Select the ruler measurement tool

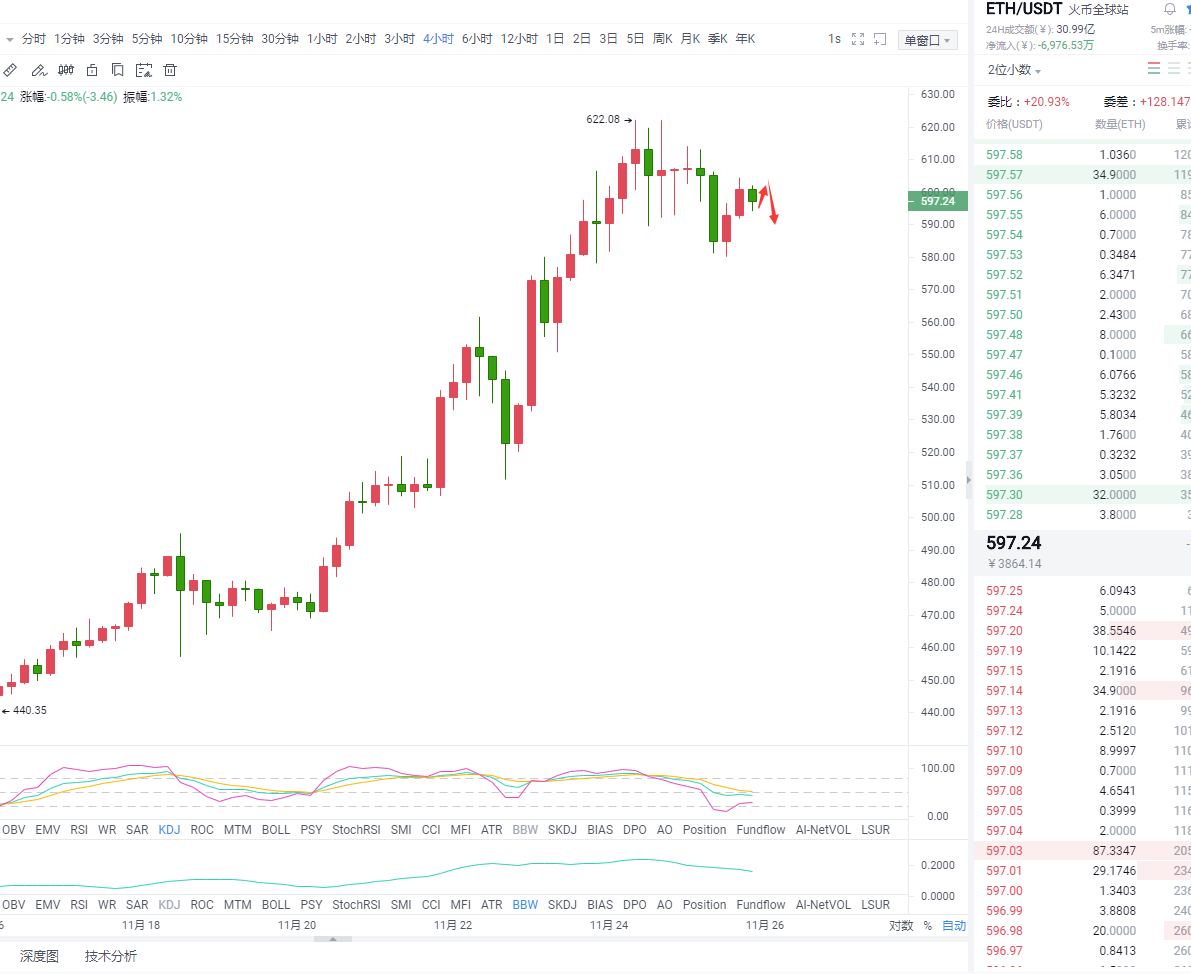10,71
